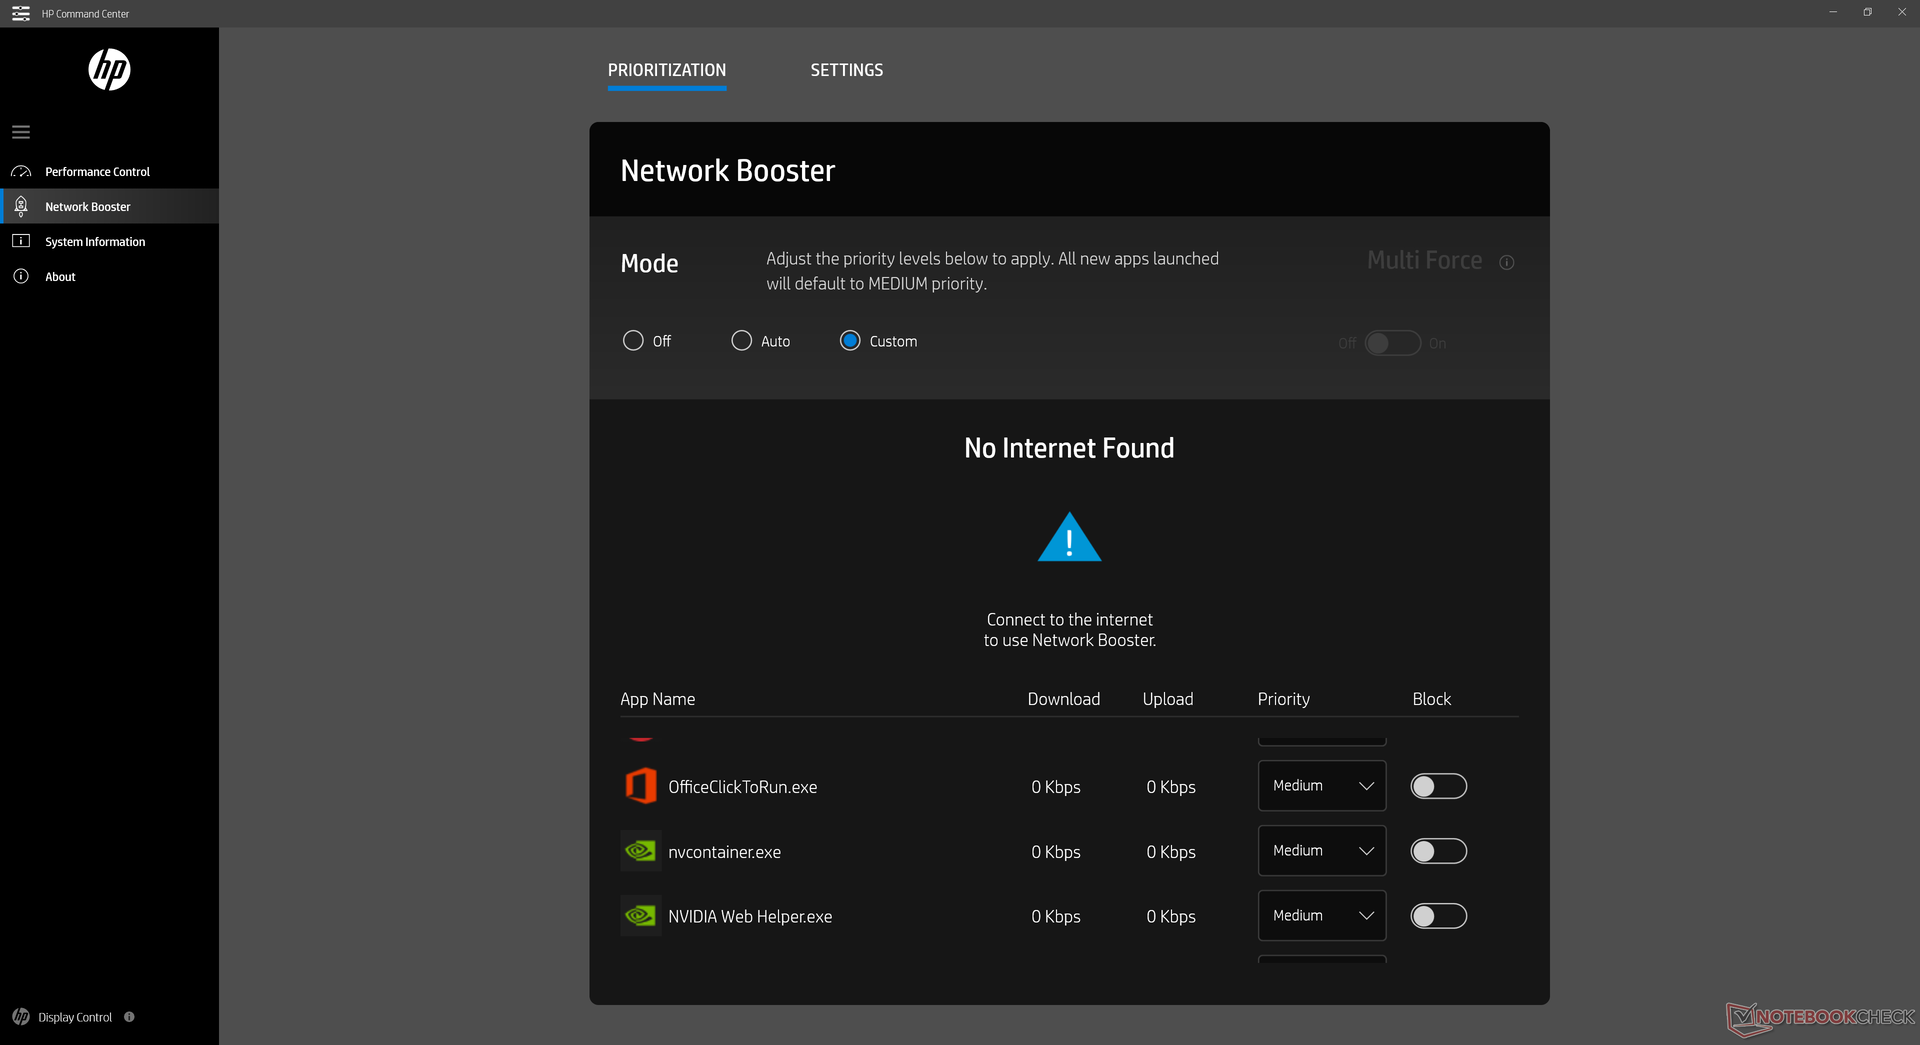Click the Display Control info icon
Viewport: 1920px width, 1045px height.
(x=129, y=1017)
